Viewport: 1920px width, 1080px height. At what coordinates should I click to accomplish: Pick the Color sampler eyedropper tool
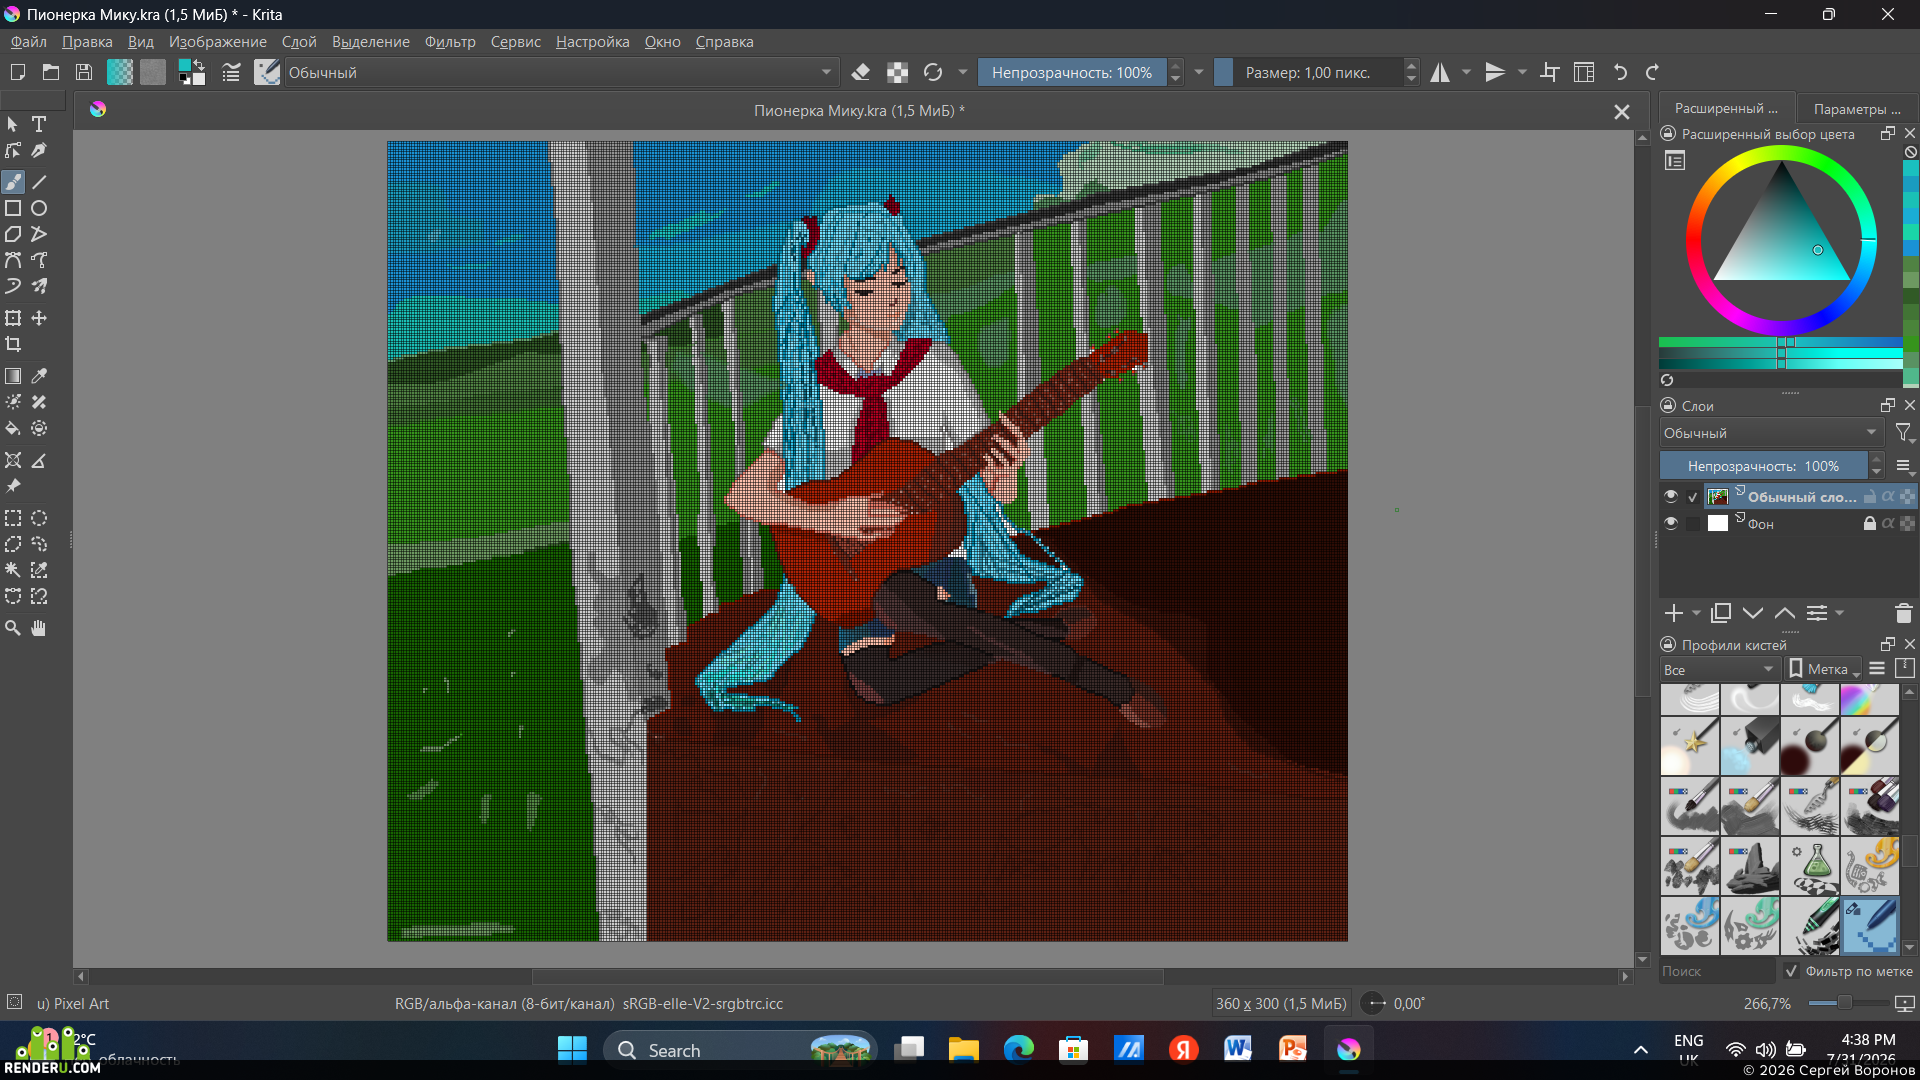coord(39,376)
